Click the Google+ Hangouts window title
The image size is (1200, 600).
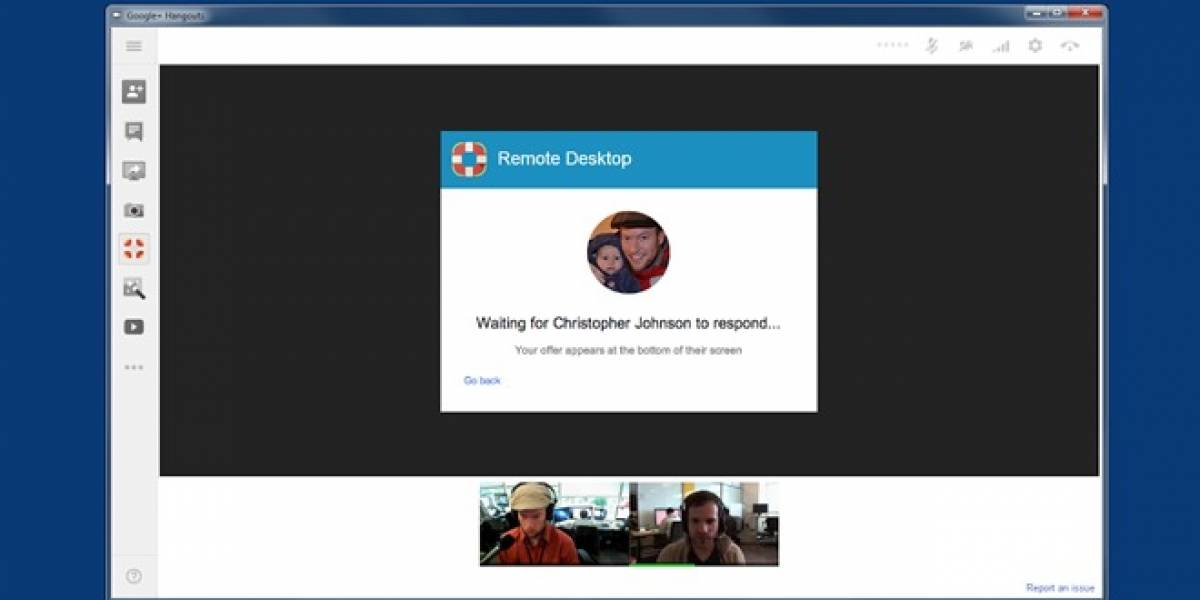coord(165,16)
